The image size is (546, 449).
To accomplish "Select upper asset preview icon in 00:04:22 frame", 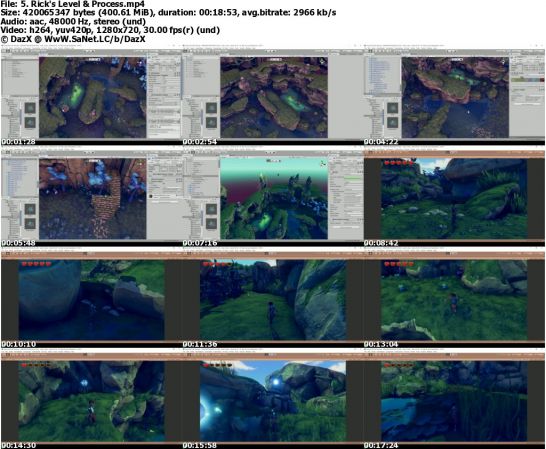I will 393,108.
